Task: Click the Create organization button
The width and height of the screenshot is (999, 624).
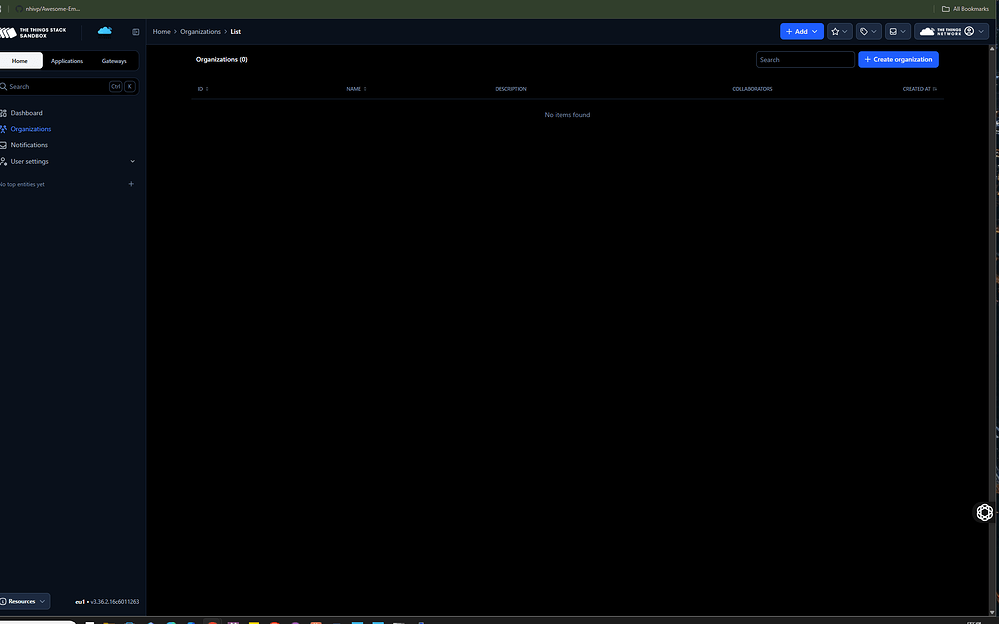Action: [898, 59]
